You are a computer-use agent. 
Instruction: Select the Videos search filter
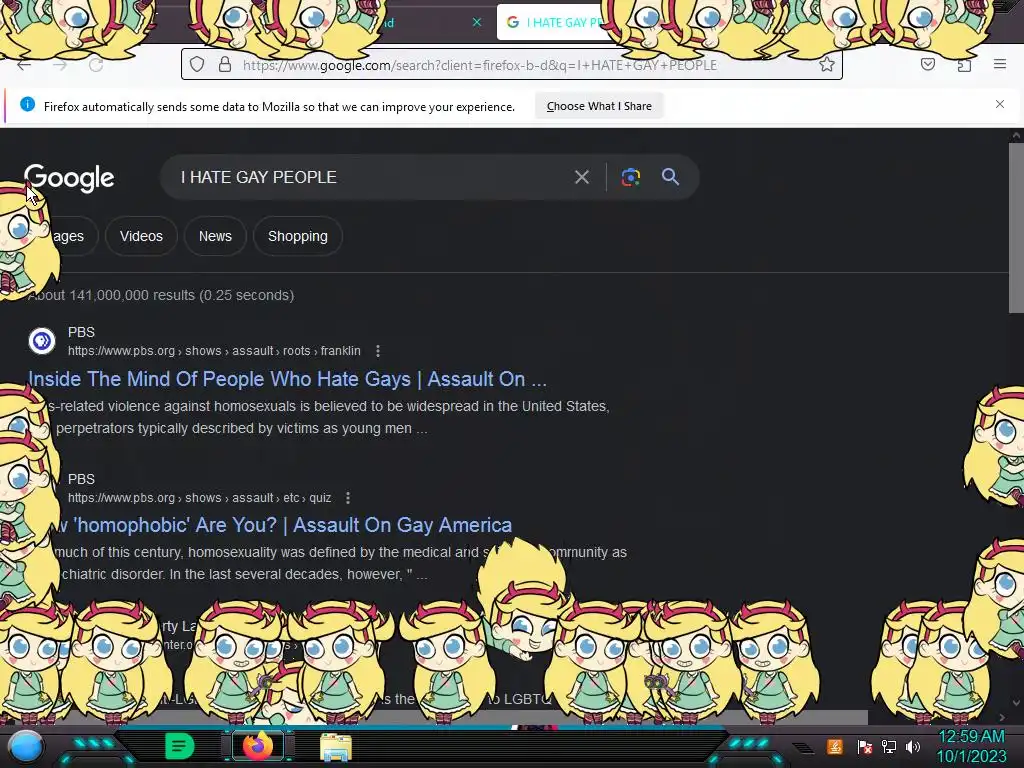pos(141,236)
